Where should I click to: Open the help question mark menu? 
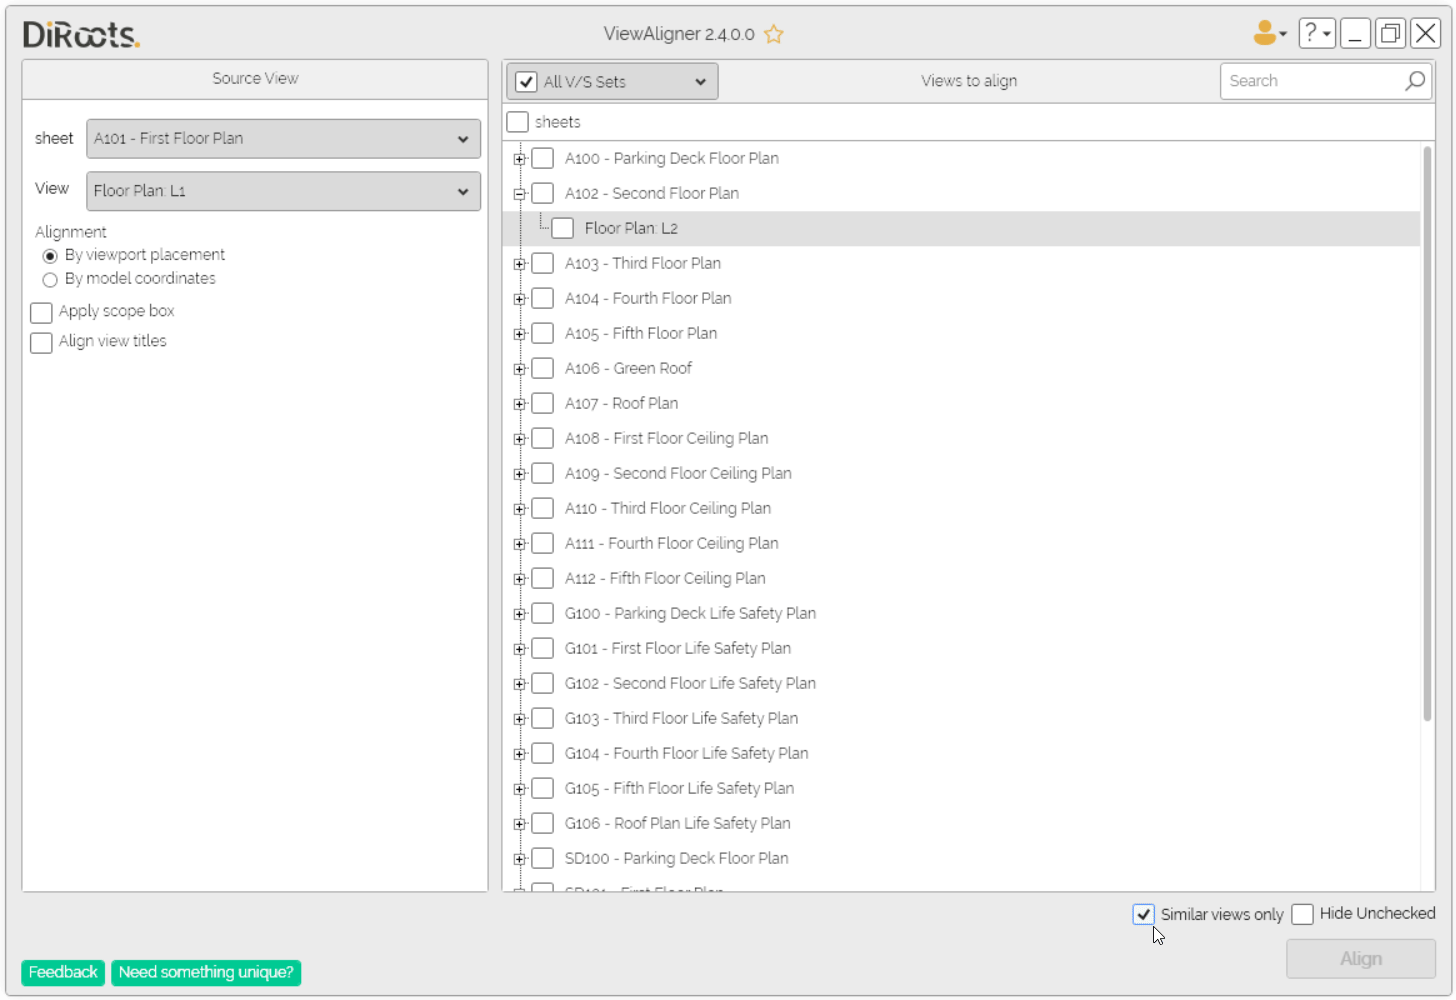pyautogui.click(x=1316, y=33)
